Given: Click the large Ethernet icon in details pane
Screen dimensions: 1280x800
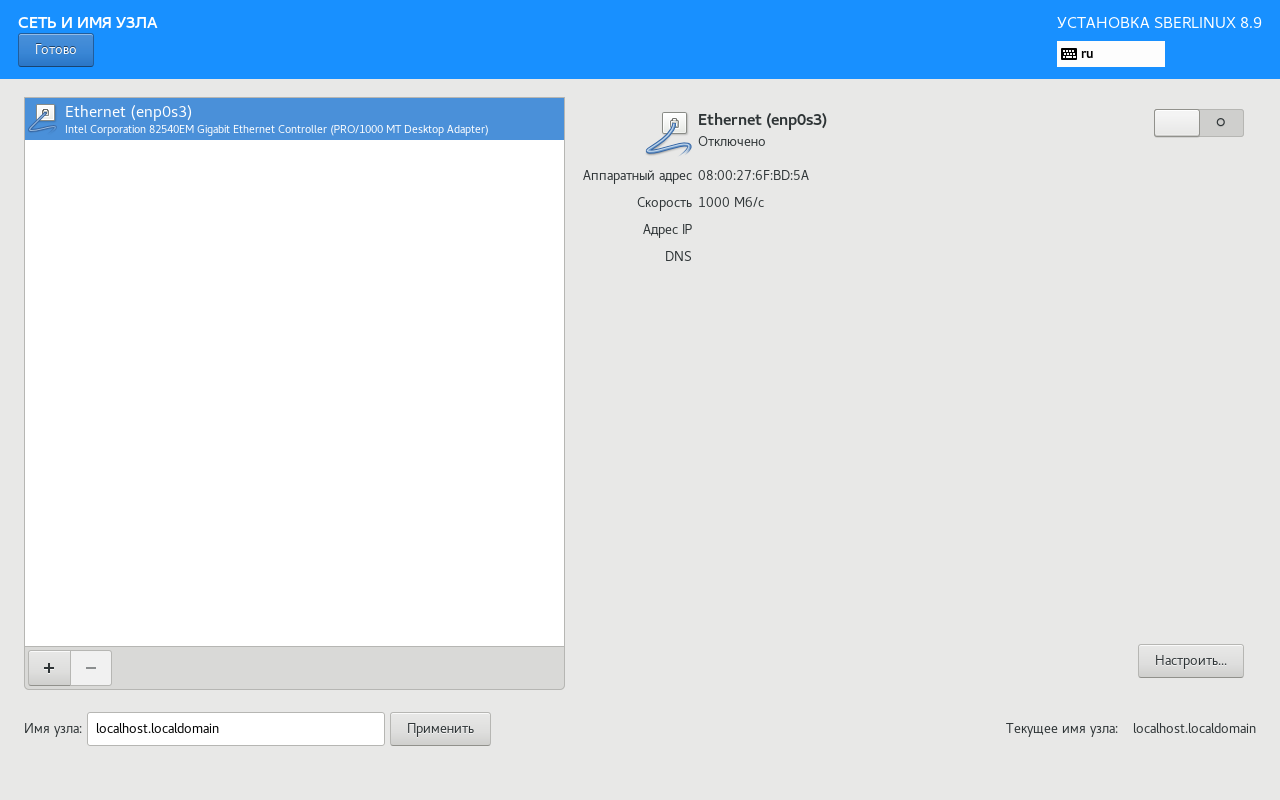Looking at the screenshot, I should click(x=669, y=134).
